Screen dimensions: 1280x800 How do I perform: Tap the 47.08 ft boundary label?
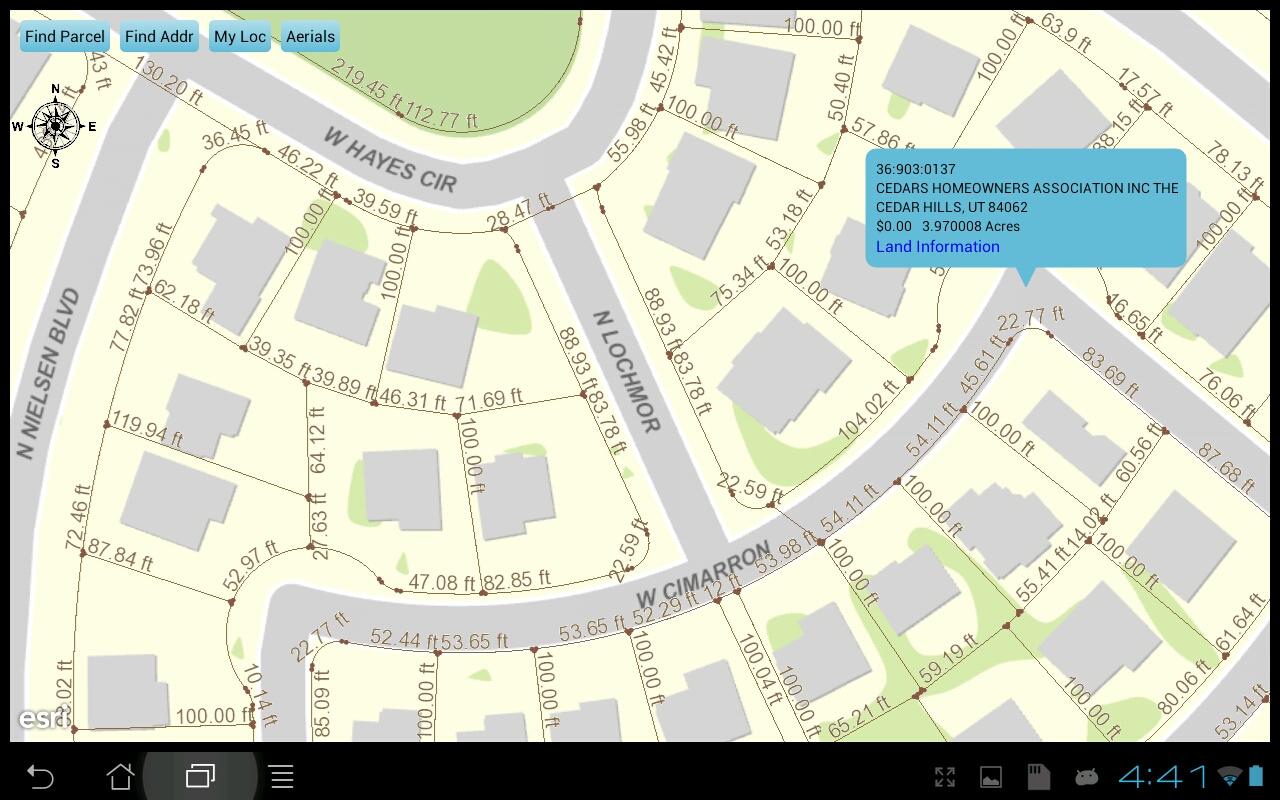(442, 582)
